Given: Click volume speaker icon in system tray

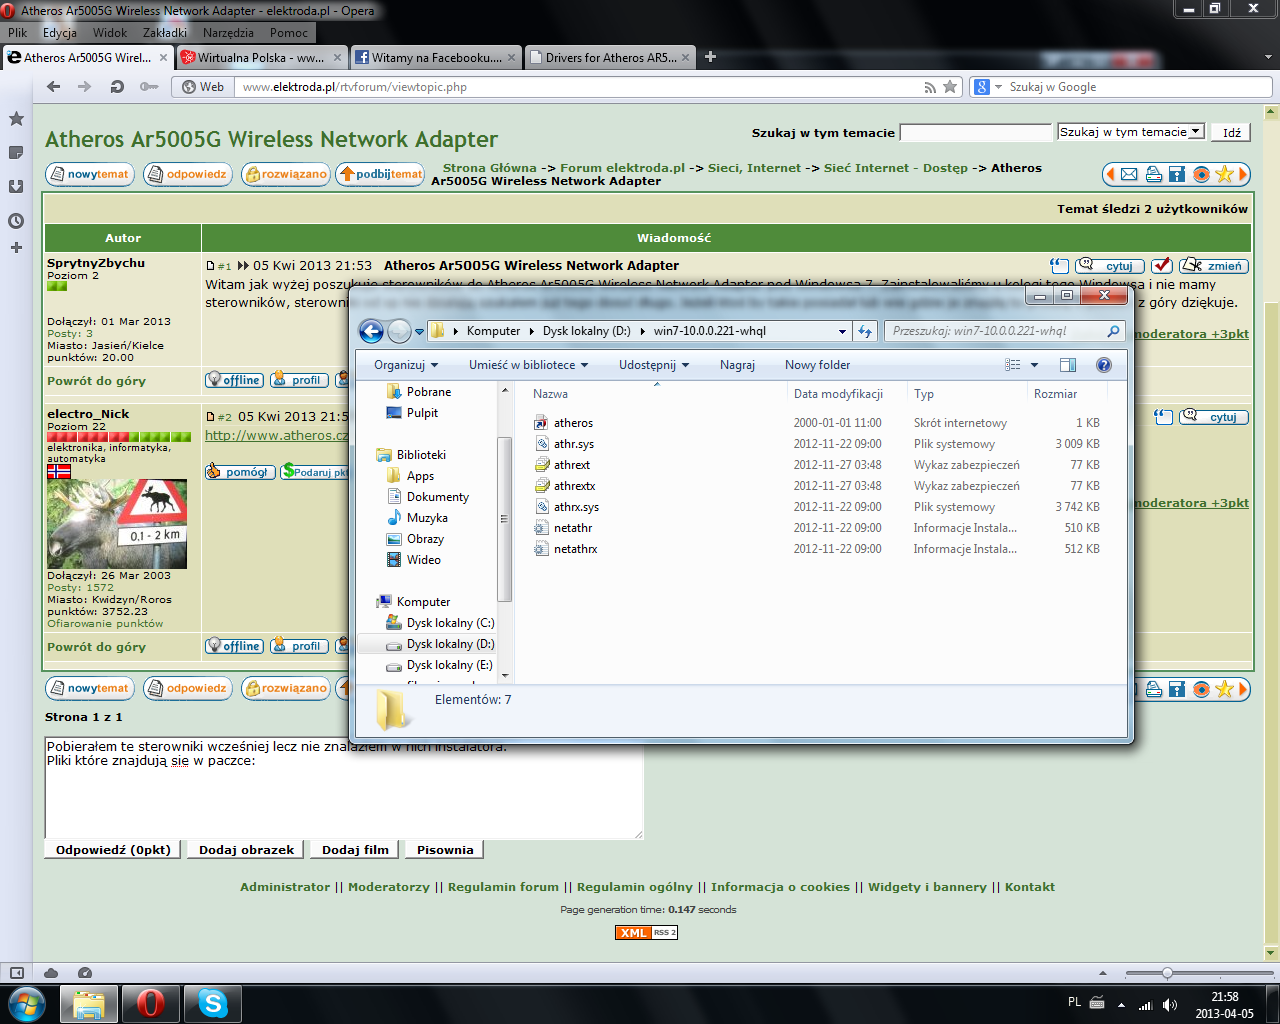Looking at the screenshot, I should pos(1171,1004).
